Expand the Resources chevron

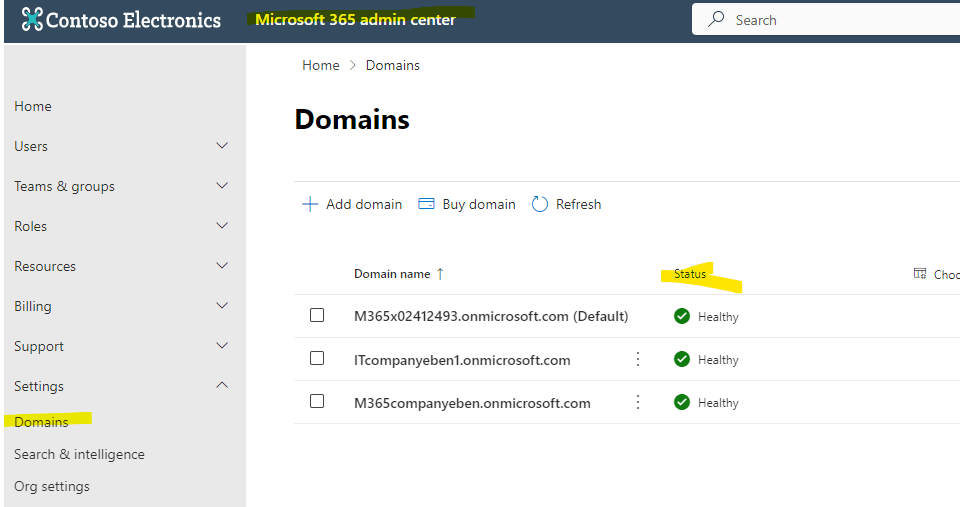click(222, 266)
